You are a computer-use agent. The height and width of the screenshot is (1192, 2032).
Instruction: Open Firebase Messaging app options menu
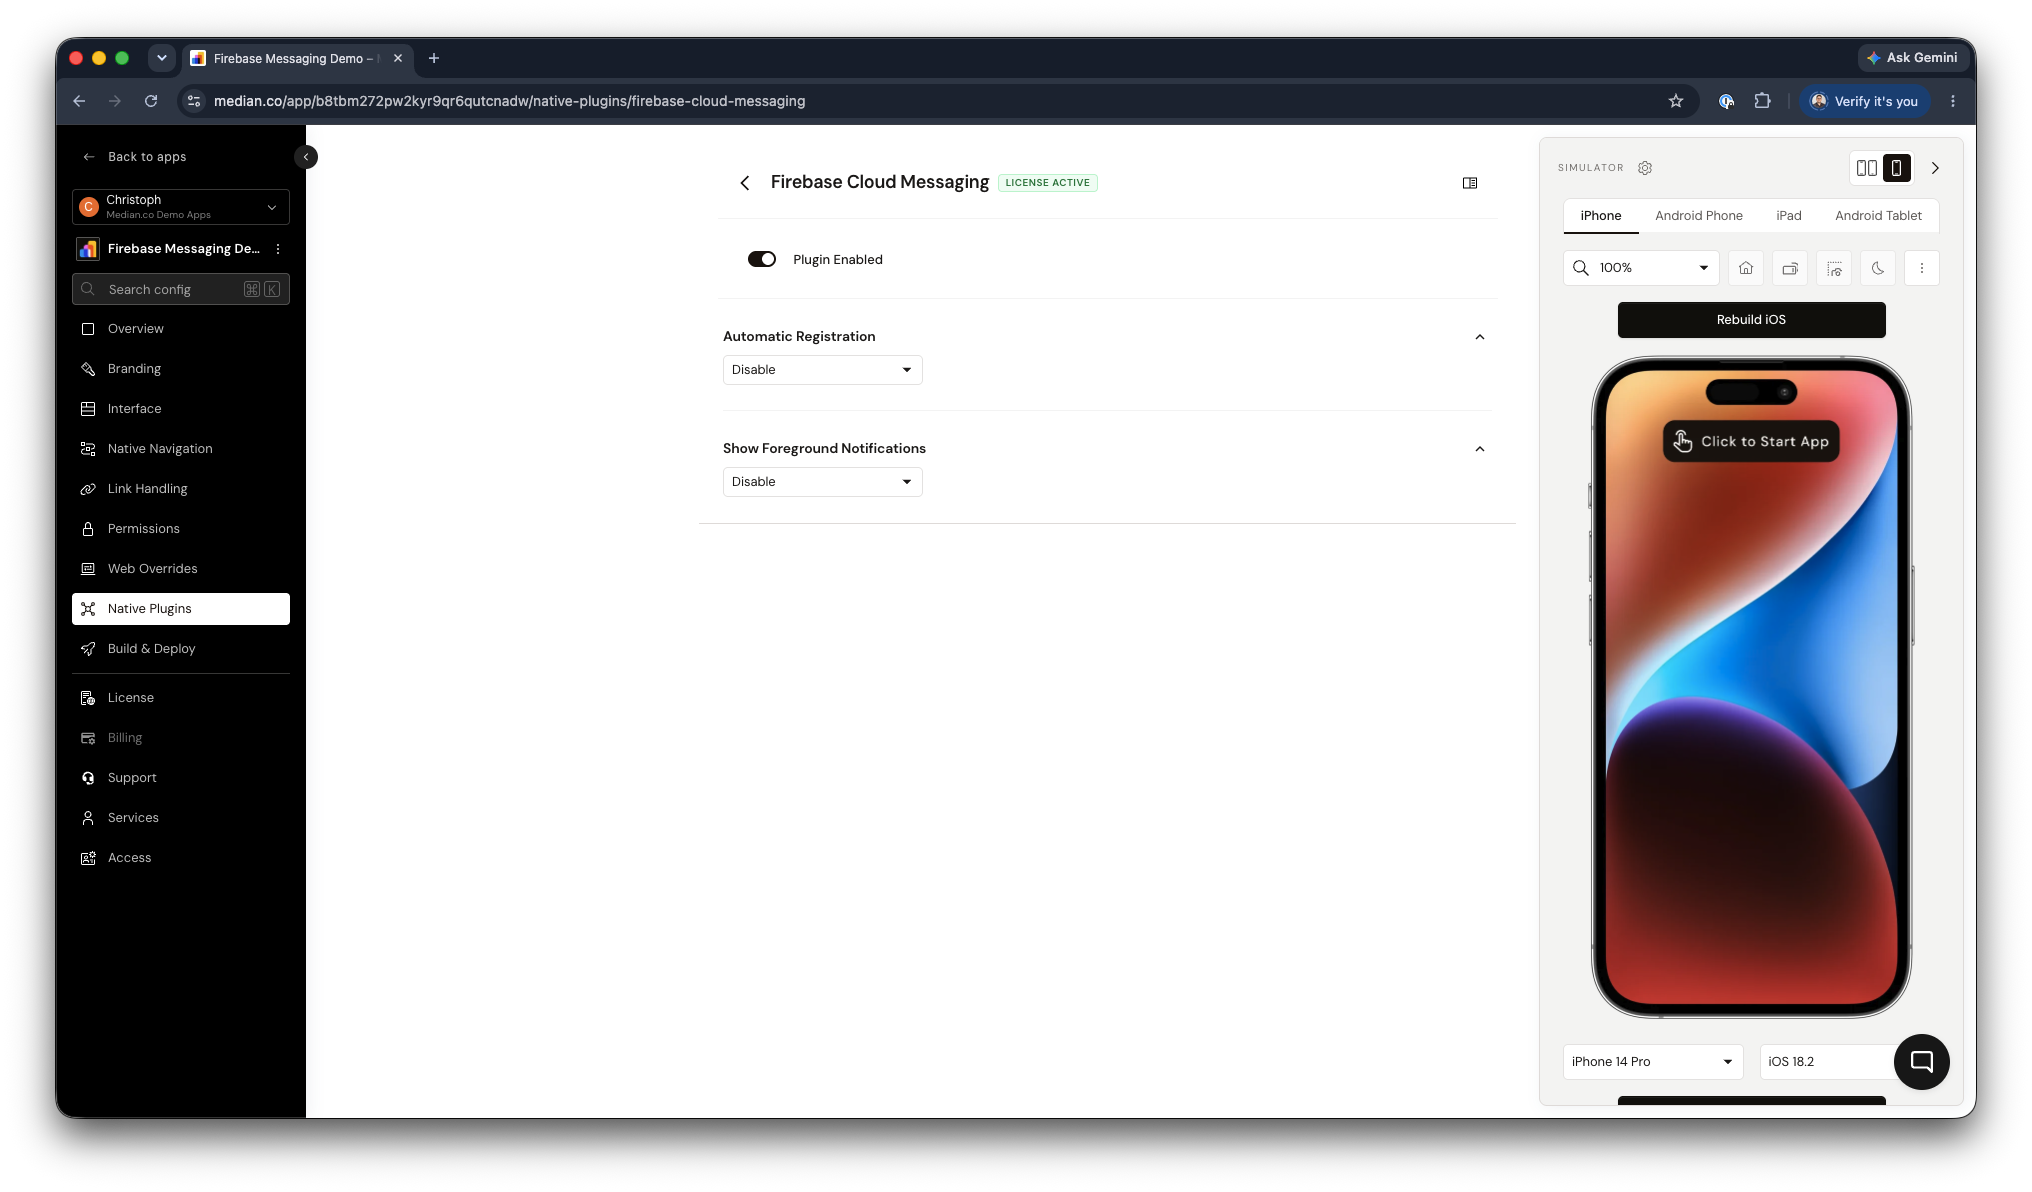278,249
